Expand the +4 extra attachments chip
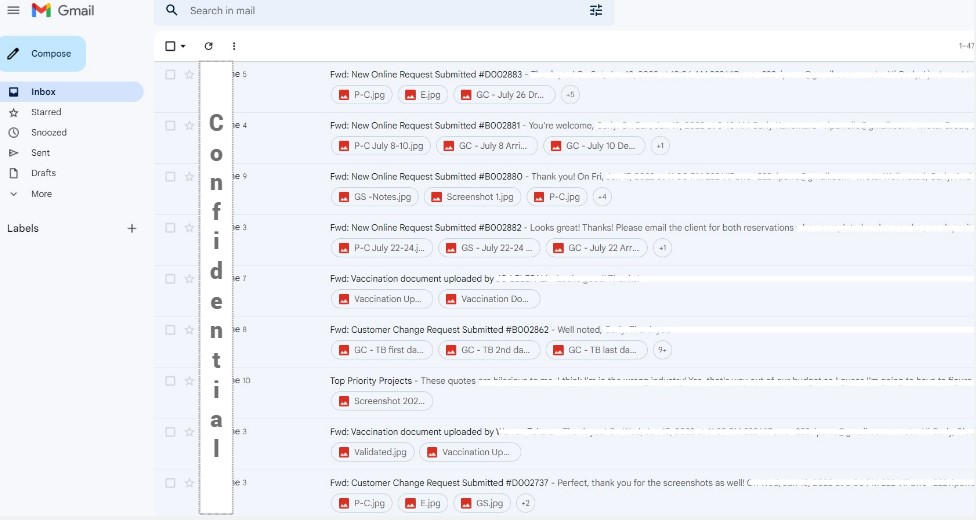 [x=602, y=197]
